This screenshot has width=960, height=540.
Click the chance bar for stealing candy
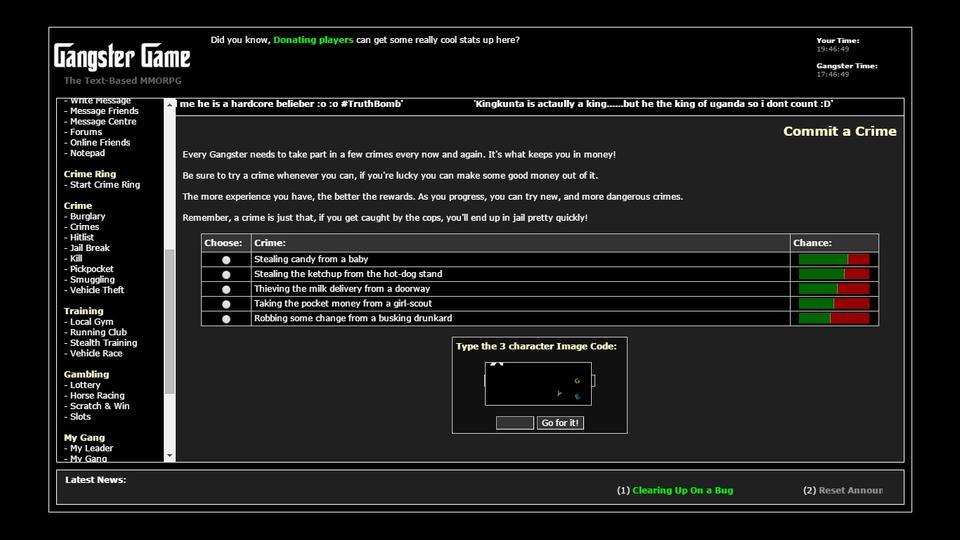(x=833, y=259)
